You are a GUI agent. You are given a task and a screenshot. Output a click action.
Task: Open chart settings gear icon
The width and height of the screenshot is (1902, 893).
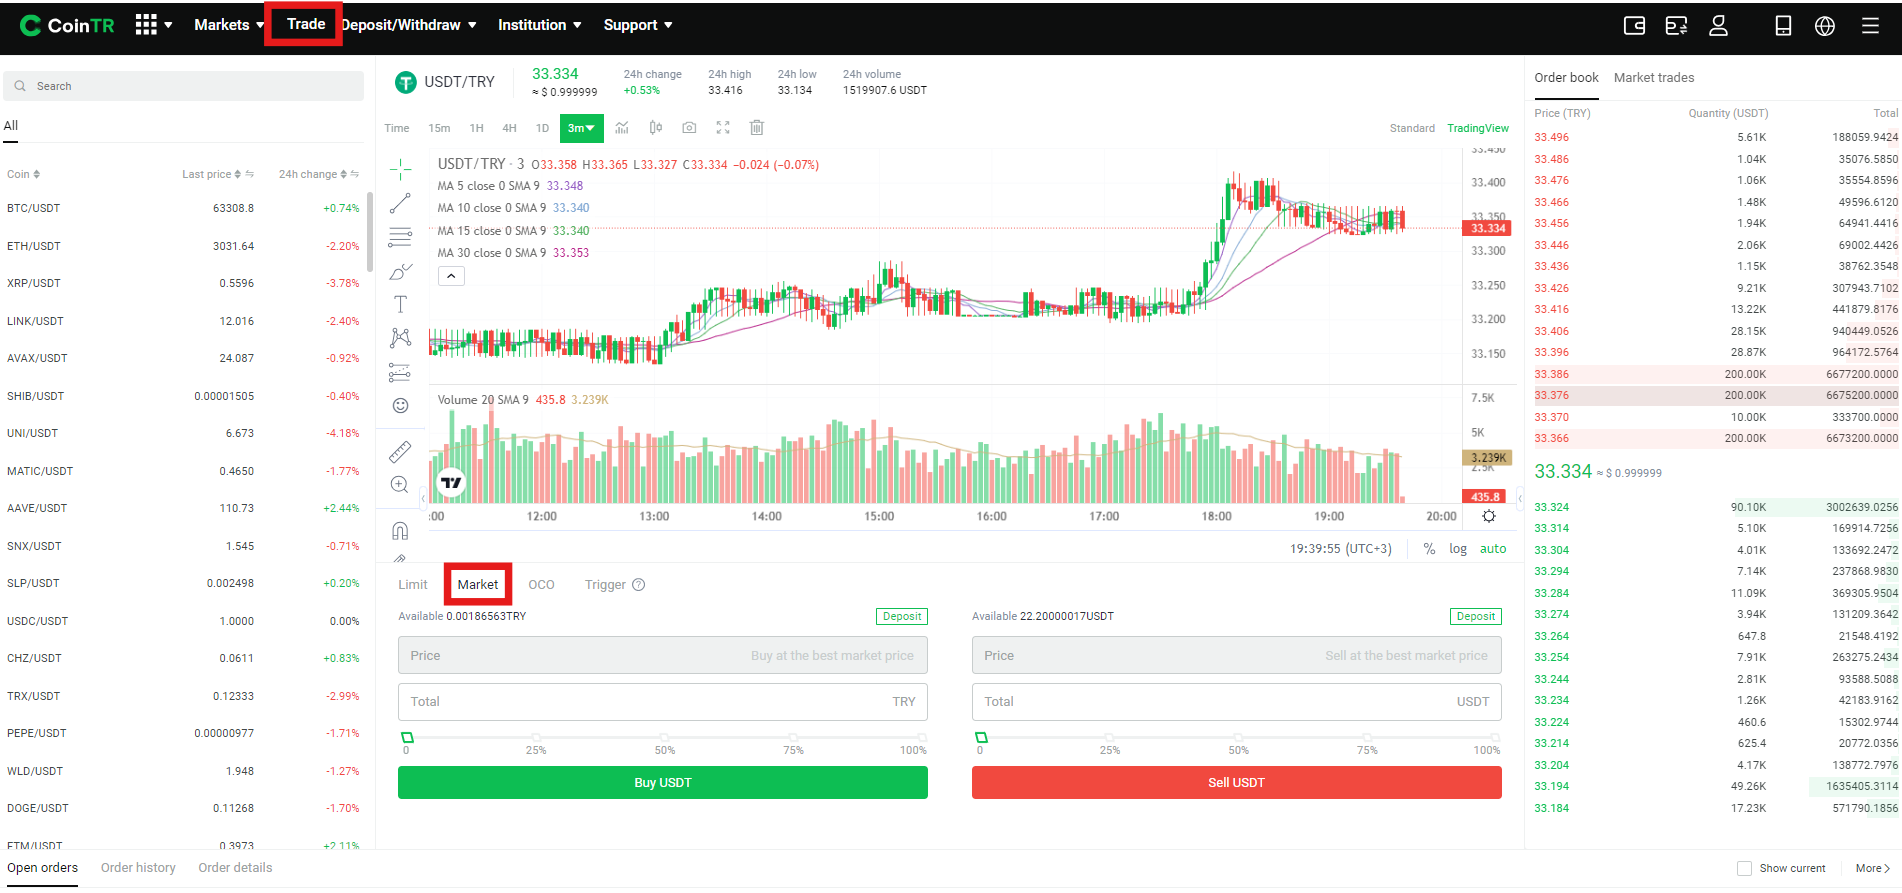tap(1489, 516)
